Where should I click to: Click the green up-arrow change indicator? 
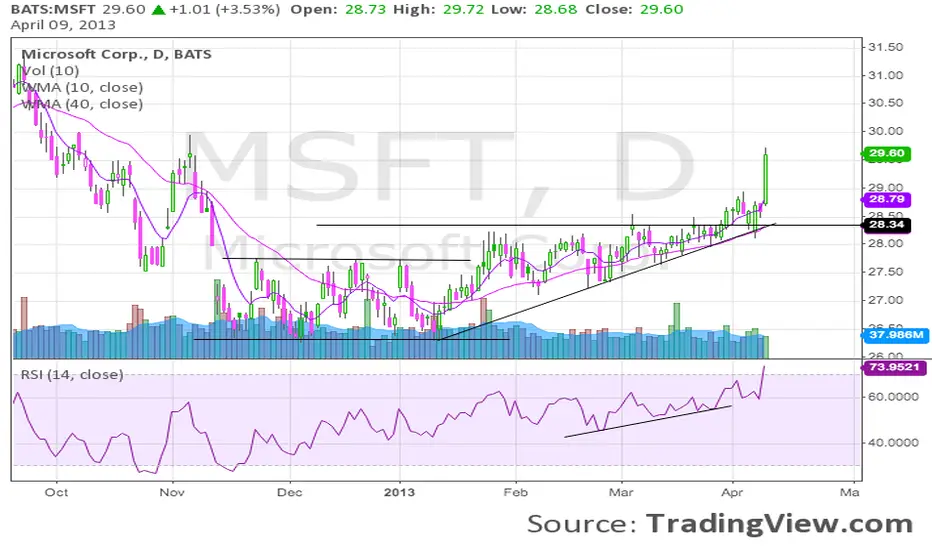158,10
